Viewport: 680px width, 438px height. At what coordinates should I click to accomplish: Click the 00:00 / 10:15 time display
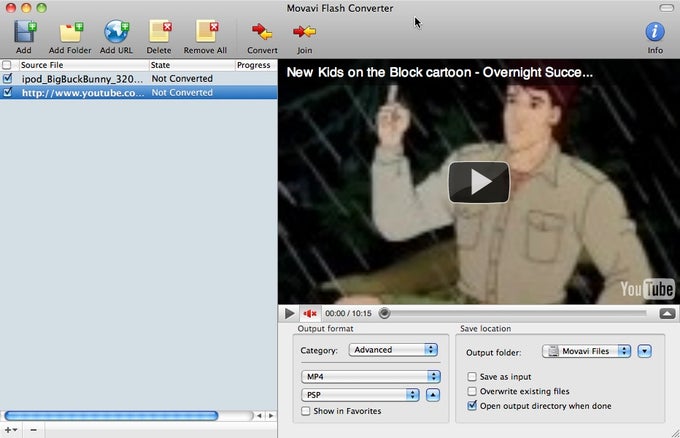348,313
